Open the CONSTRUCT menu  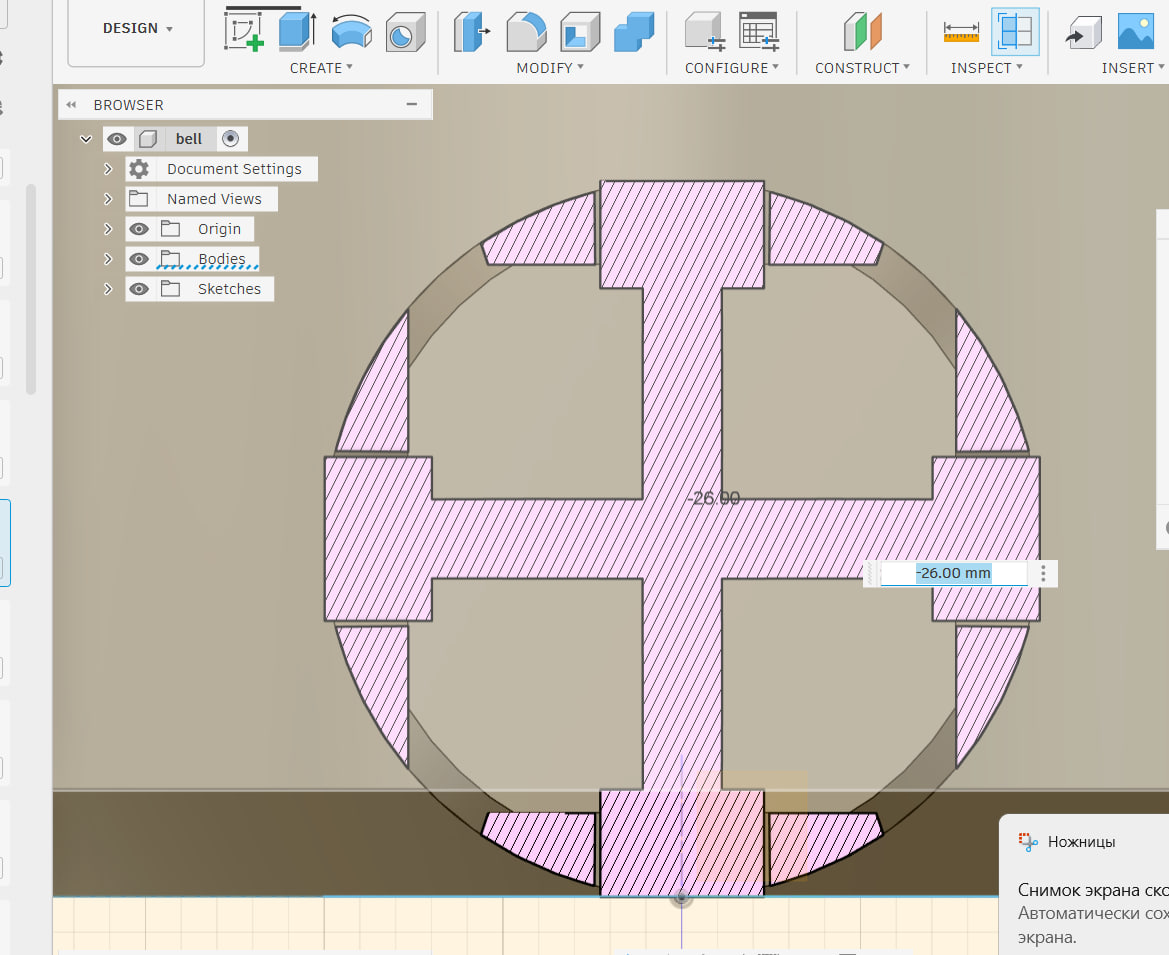862,68
